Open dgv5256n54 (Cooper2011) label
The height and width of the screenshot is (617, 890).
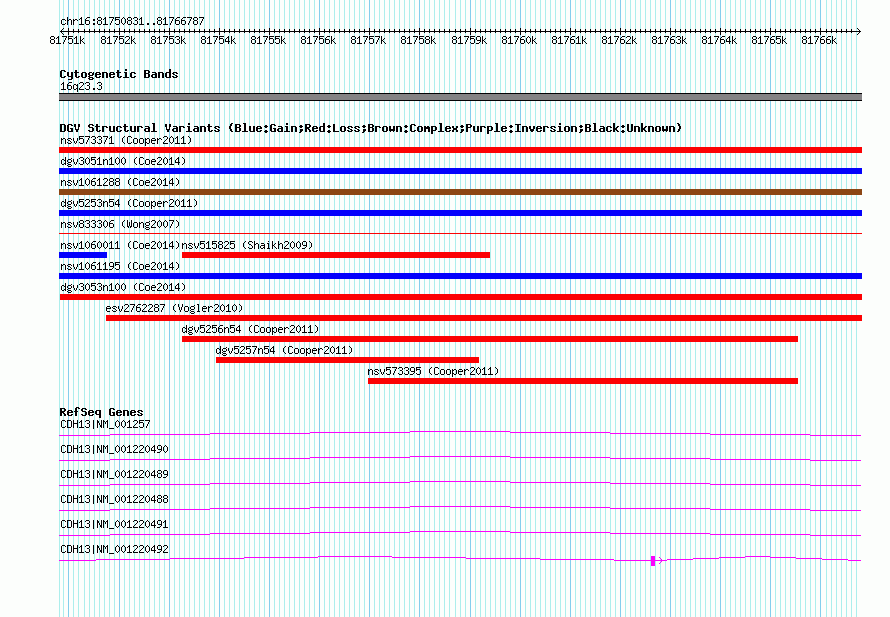[250, 329]
